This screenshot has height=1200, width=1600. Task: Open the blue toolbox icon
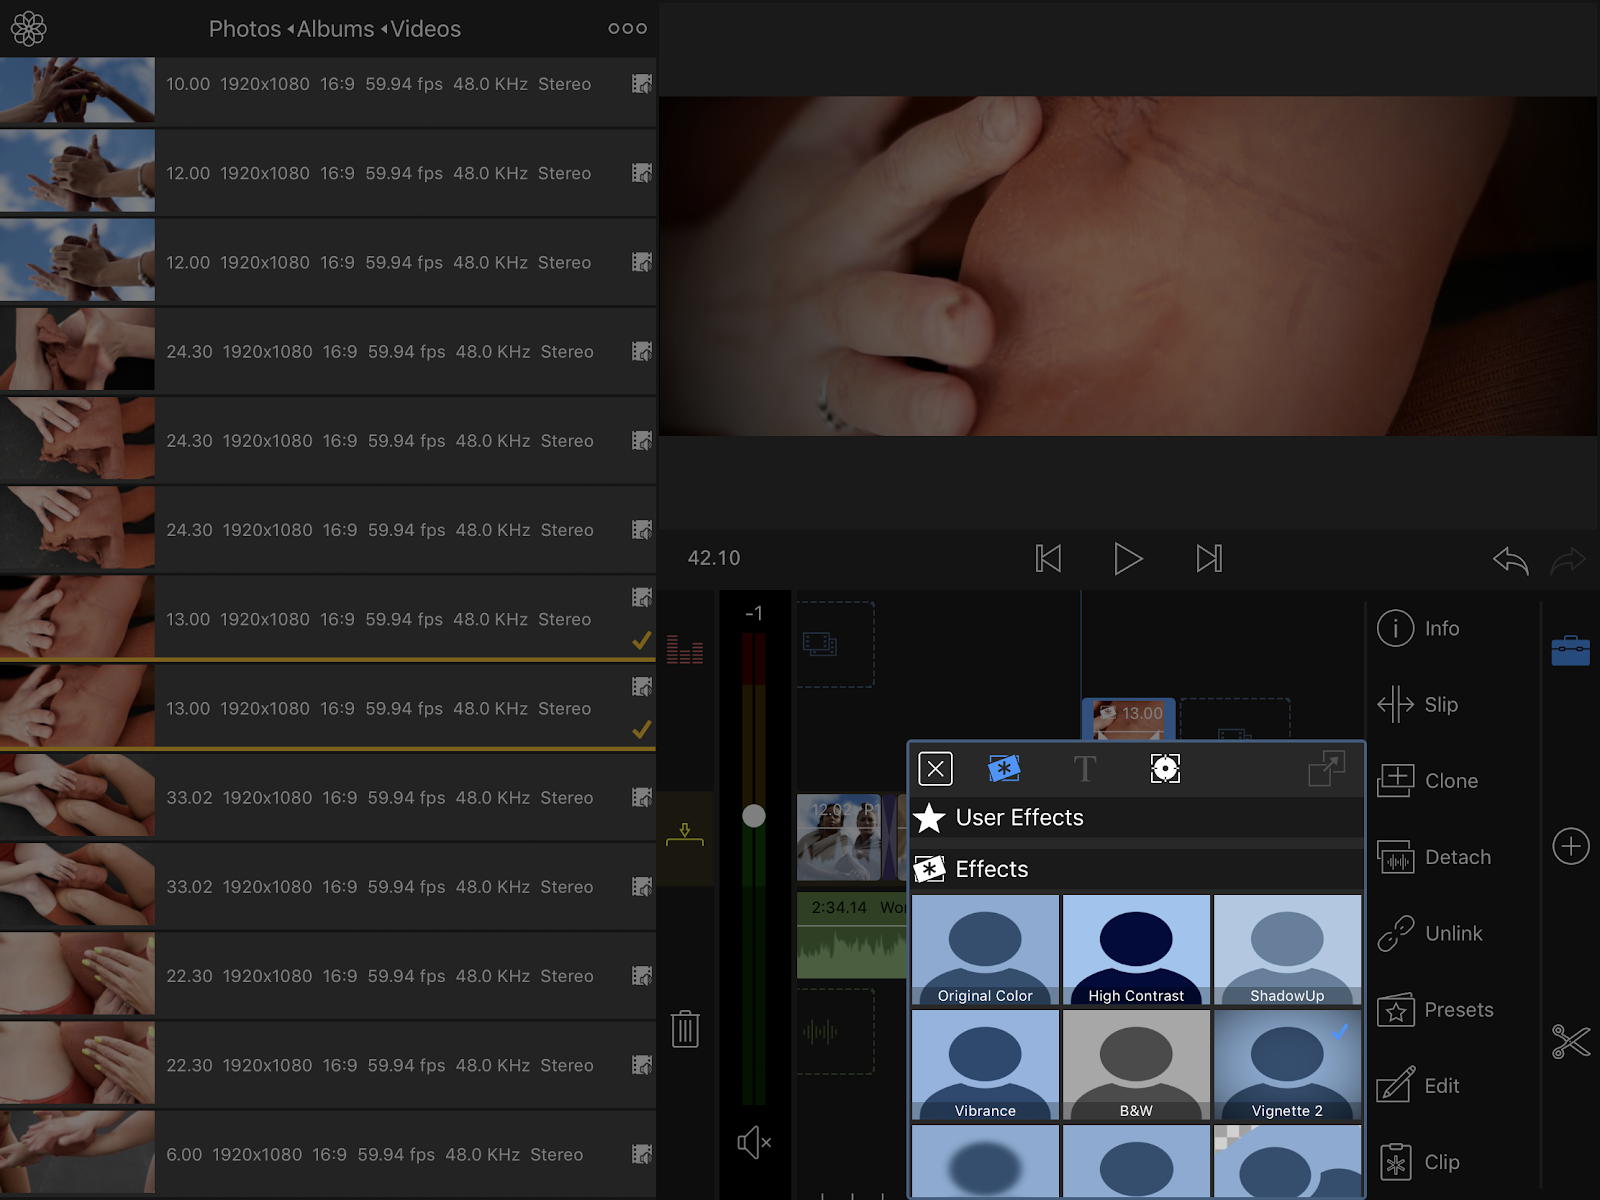1571,650
